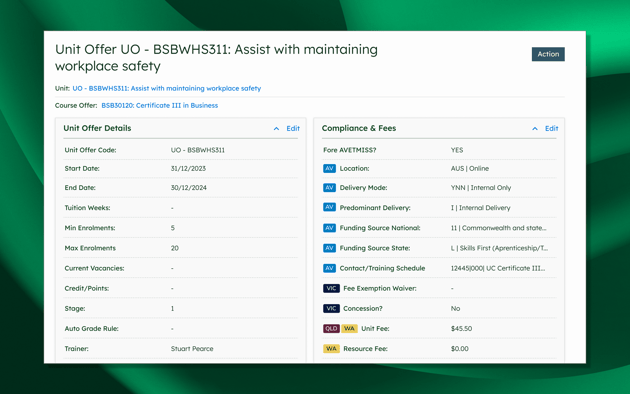630x394 pixels.
Task: Click the Max Enrolments value 20
Action: [x=175, y=248]
